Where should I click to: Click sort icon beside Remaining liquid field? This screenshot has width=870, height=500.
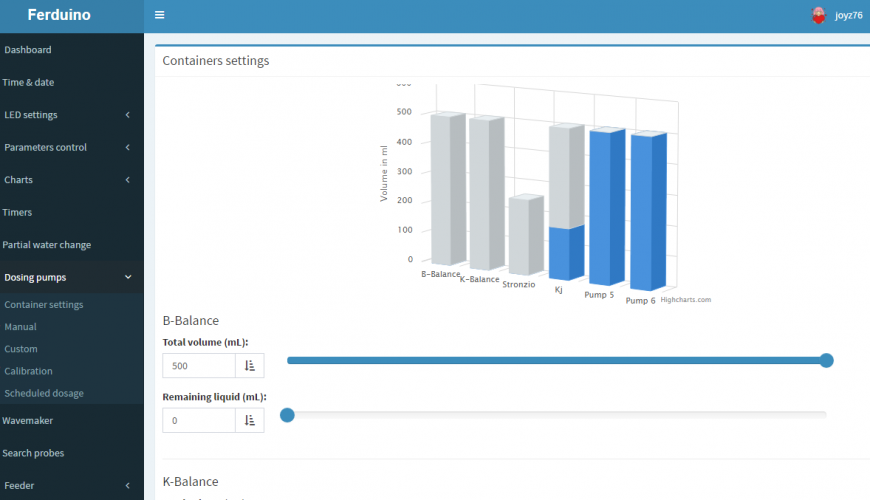pyautogui.click(x=250, y=421)
